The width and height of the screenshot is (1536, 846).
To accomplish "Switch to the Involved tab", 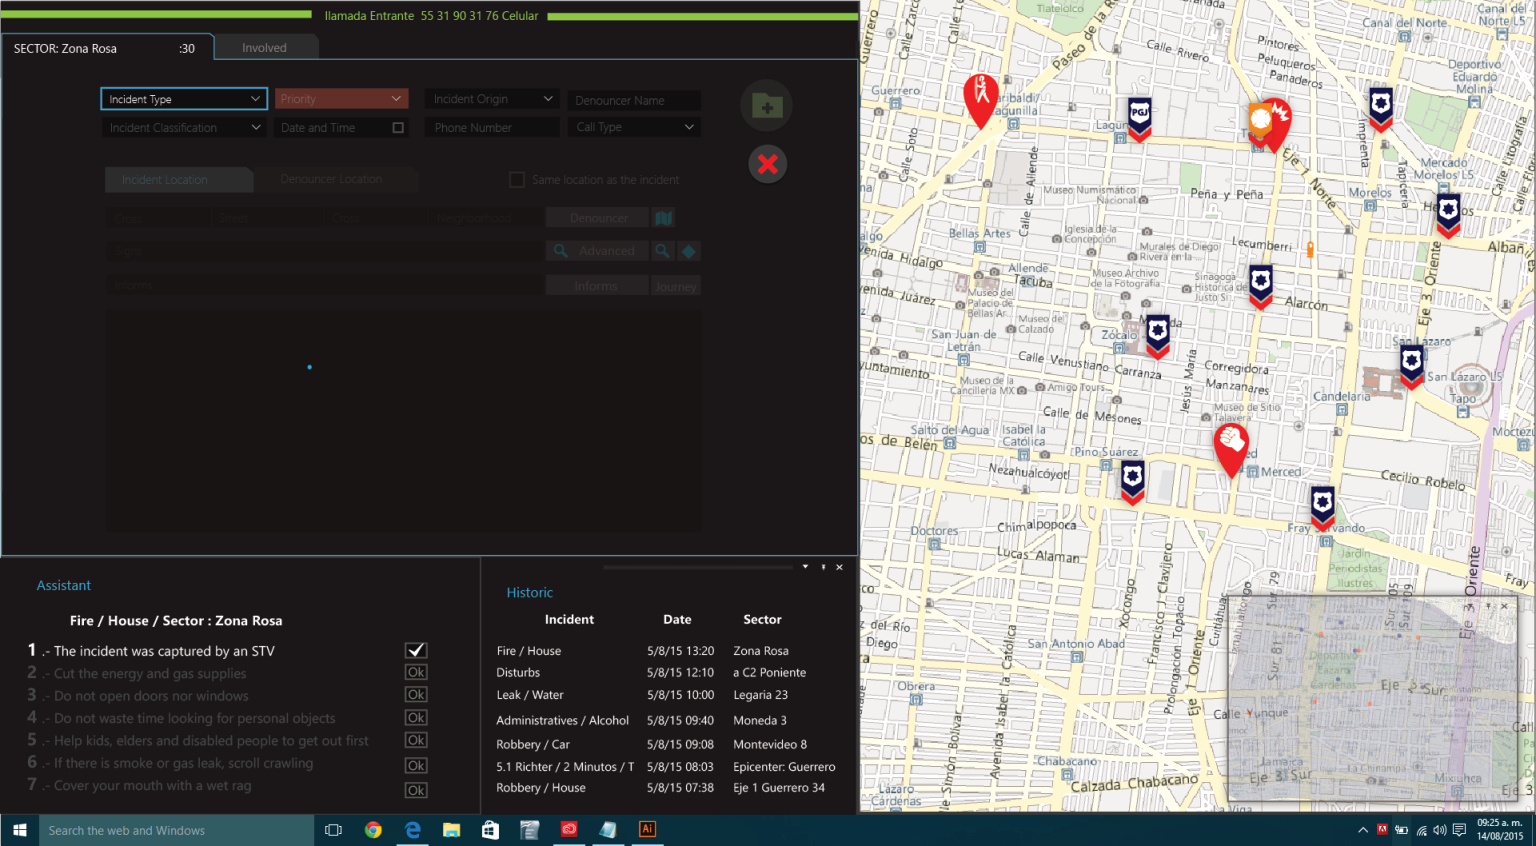I will pos(264,48).
